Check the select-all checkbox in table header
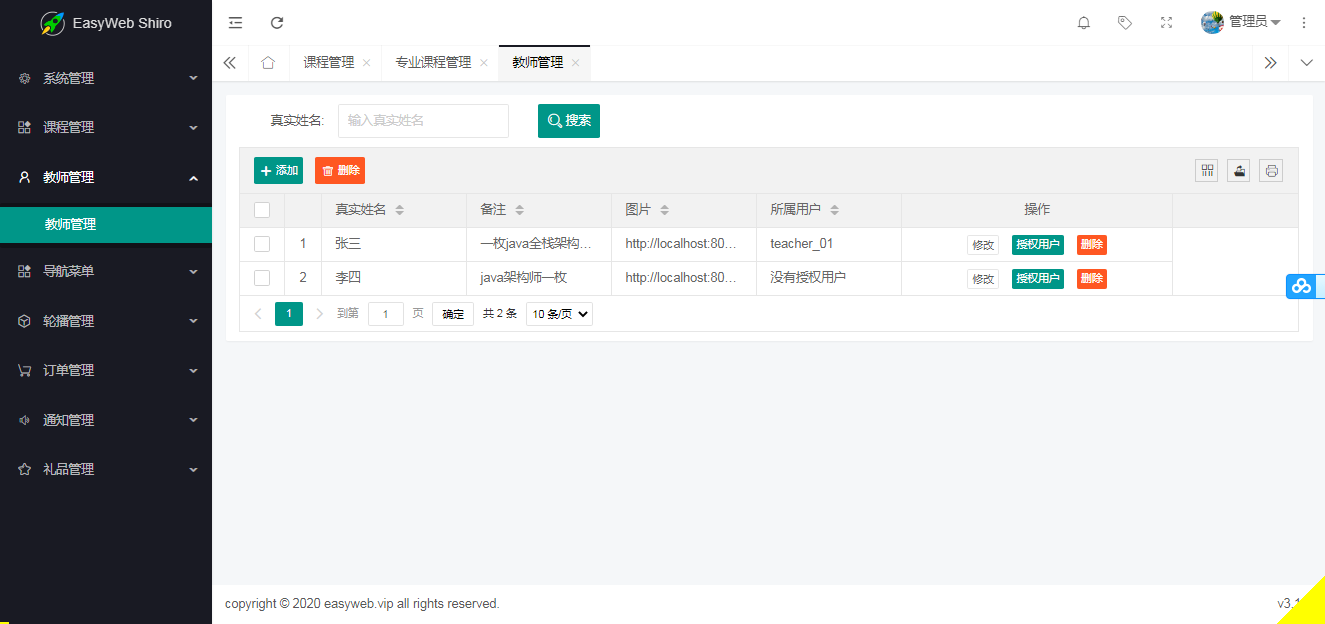Image resolution: width=1325 pixels, height=624 pixels. (262, 210)
